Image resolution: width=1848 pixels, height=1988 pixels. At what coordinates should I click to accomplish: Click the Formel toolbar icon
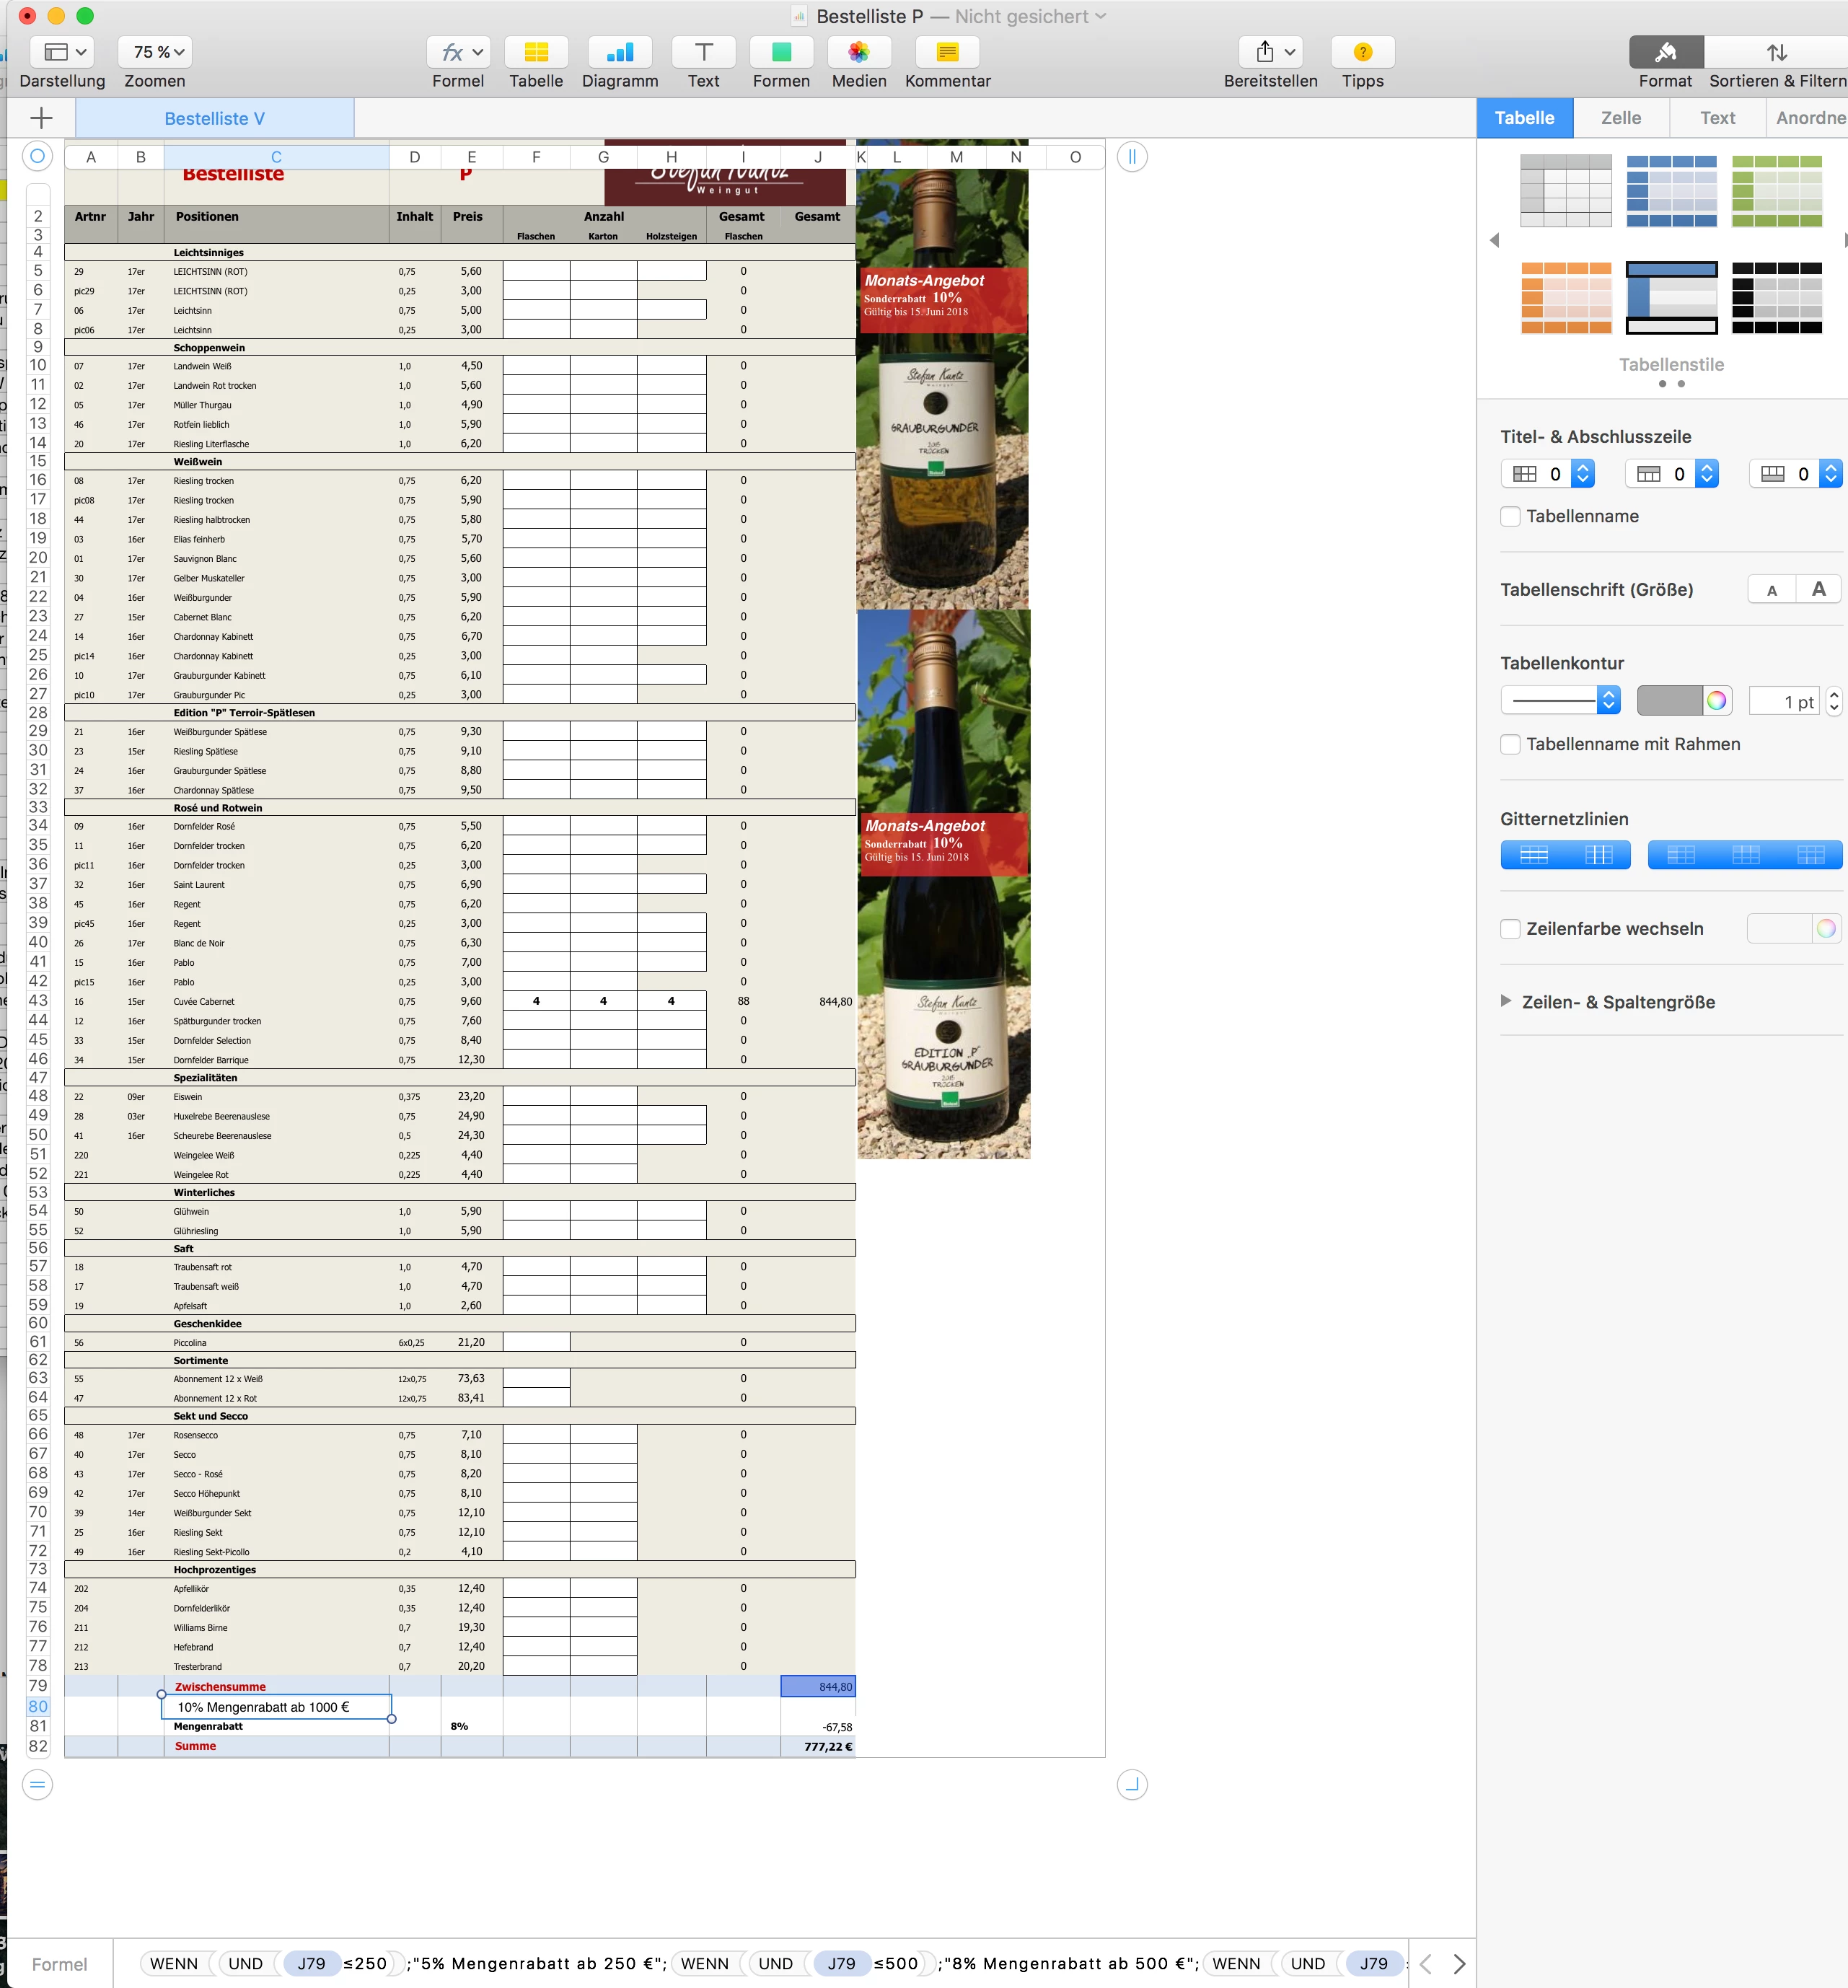(x=457, y=53)
